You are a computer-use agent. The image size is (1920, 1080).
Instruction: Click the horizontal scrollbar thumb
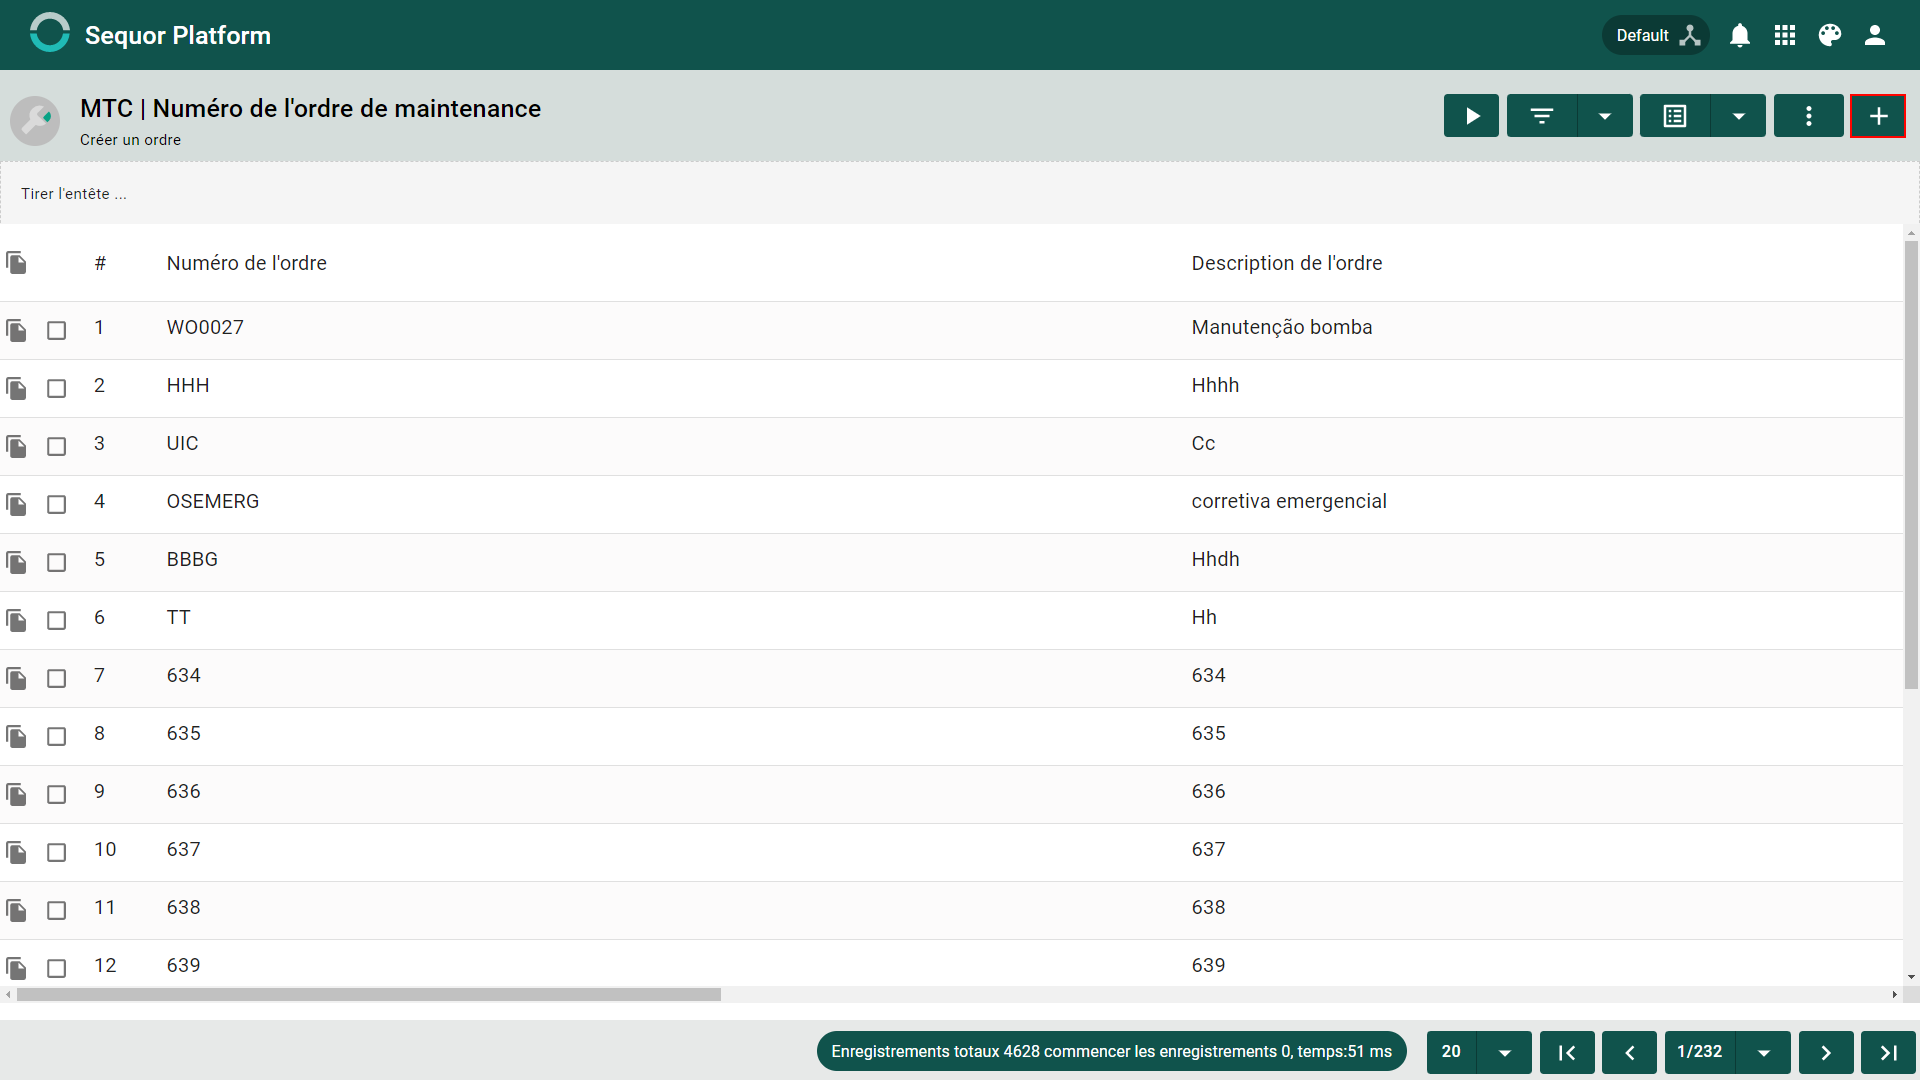tap(369, 994)
